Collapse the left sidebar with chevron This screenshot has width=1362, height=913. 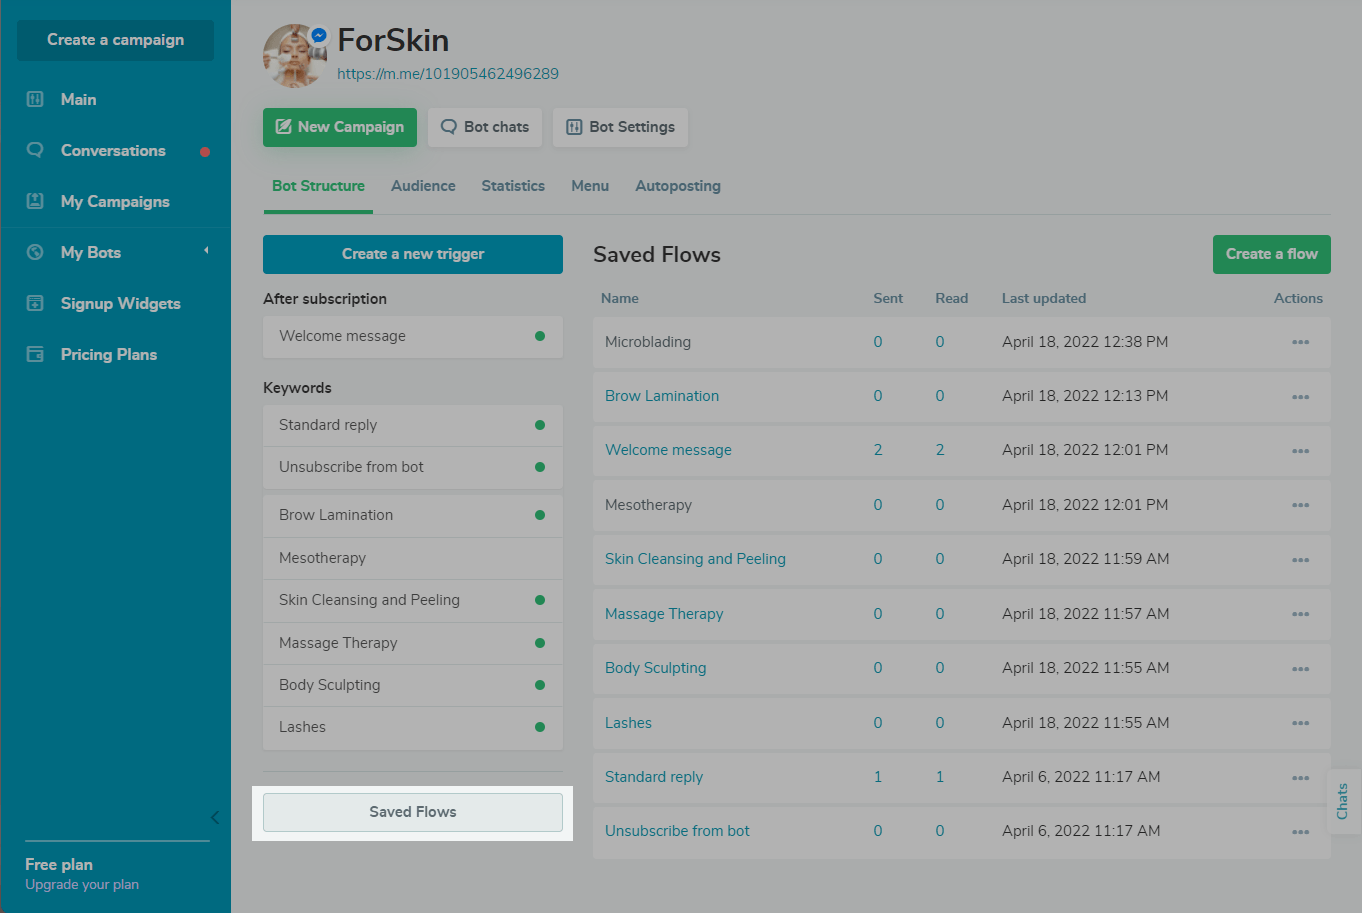215,817
